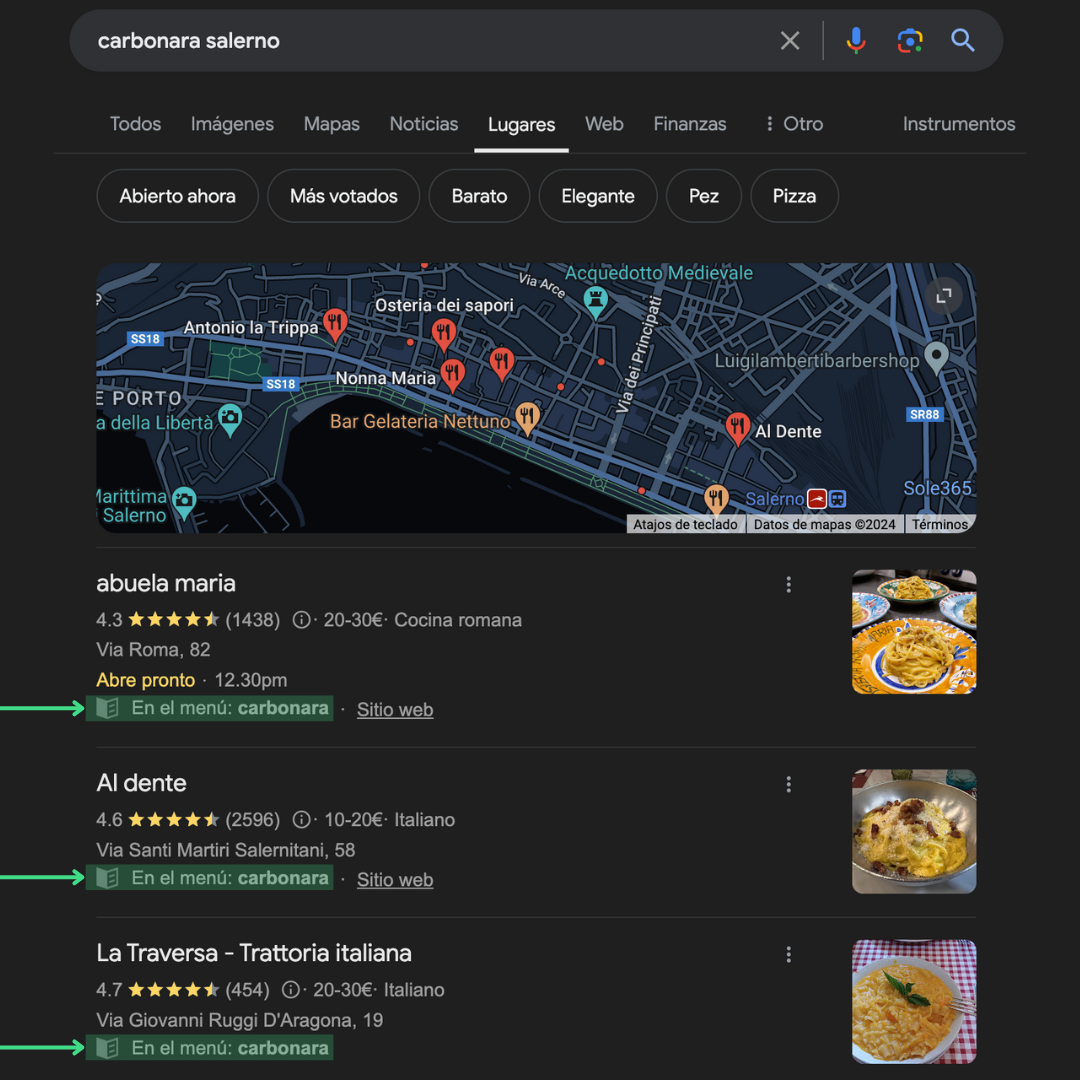Open Google Lens image search icon
Image resolution: width=1080 pixels, height=1080 pixels.
click(x=909, y=41)
